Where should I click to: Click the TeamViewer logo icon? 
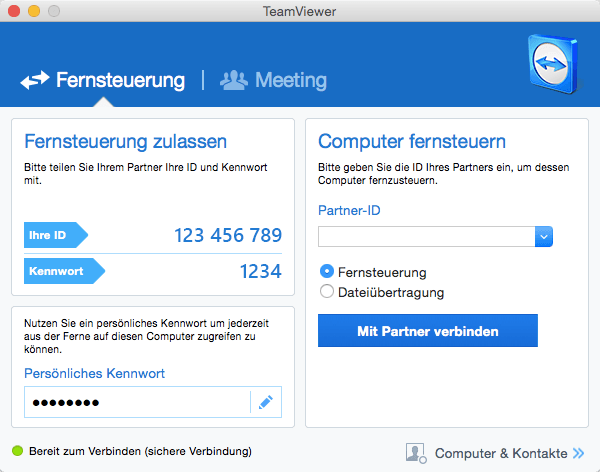click(x=554, y=64)
